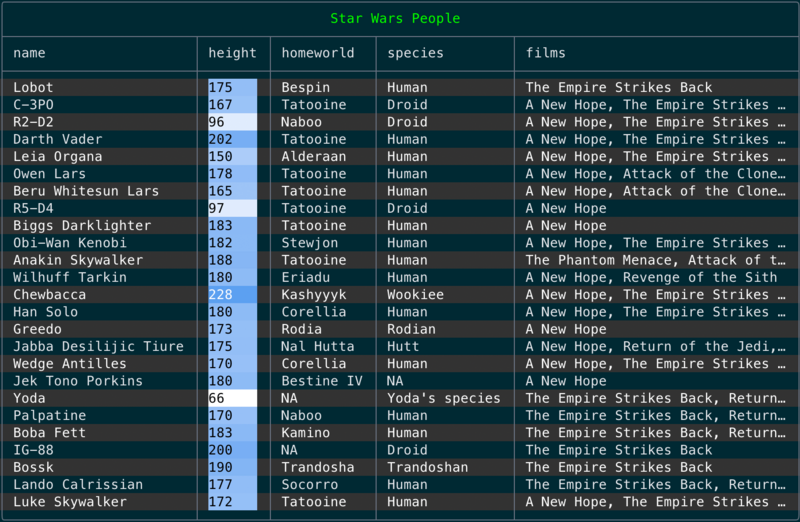Screen dimensions: 800x522
Task: Click the name Lando Calrissian
Action: [x=78, y=485]
